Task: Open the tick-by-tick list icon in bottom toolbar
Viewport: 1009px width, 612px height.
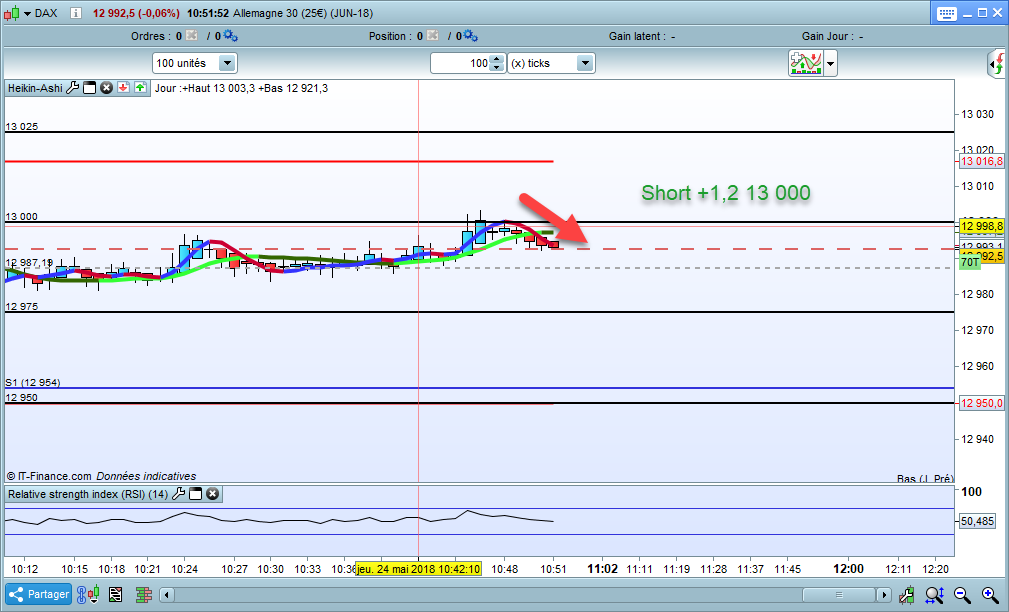Action: [116, 595]
